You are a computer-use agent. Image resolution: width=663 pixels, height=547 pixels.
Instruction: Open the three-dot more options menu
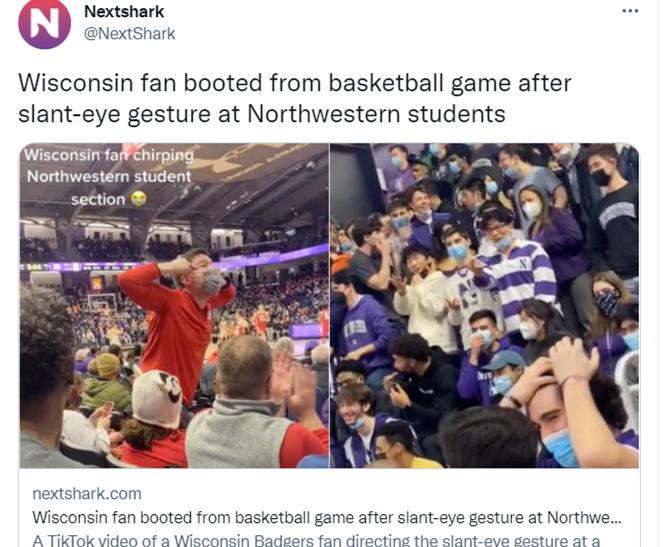630,11
